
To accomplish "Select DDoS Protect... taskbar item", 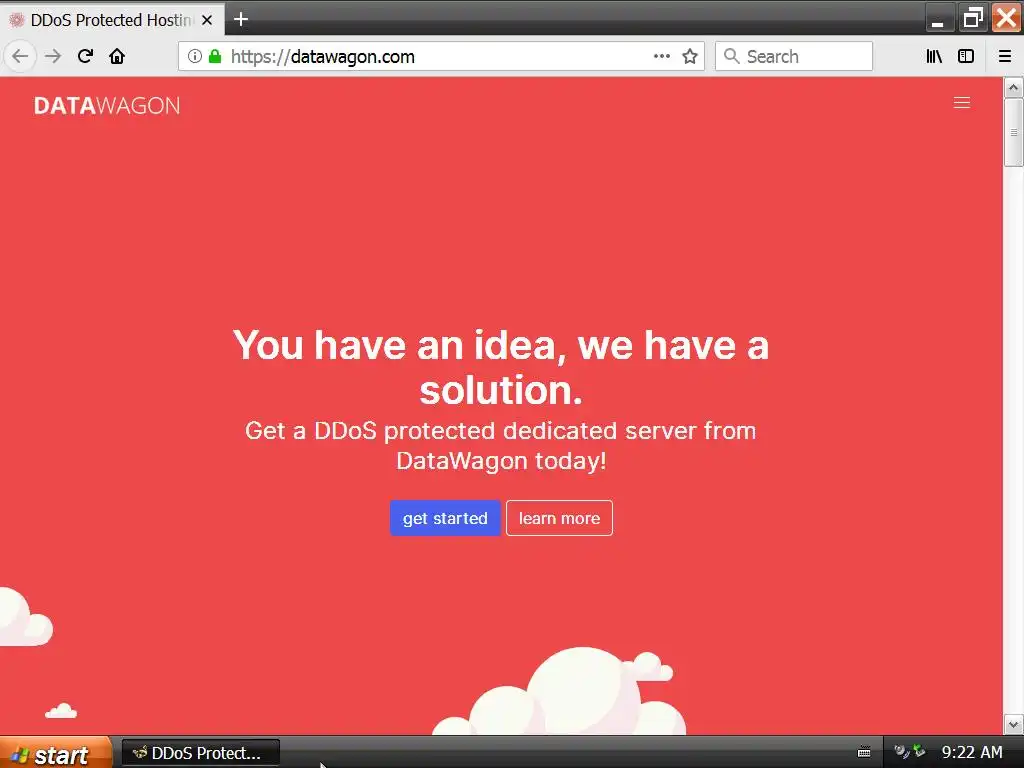I will pyautogui.click(x=200, y=753).
